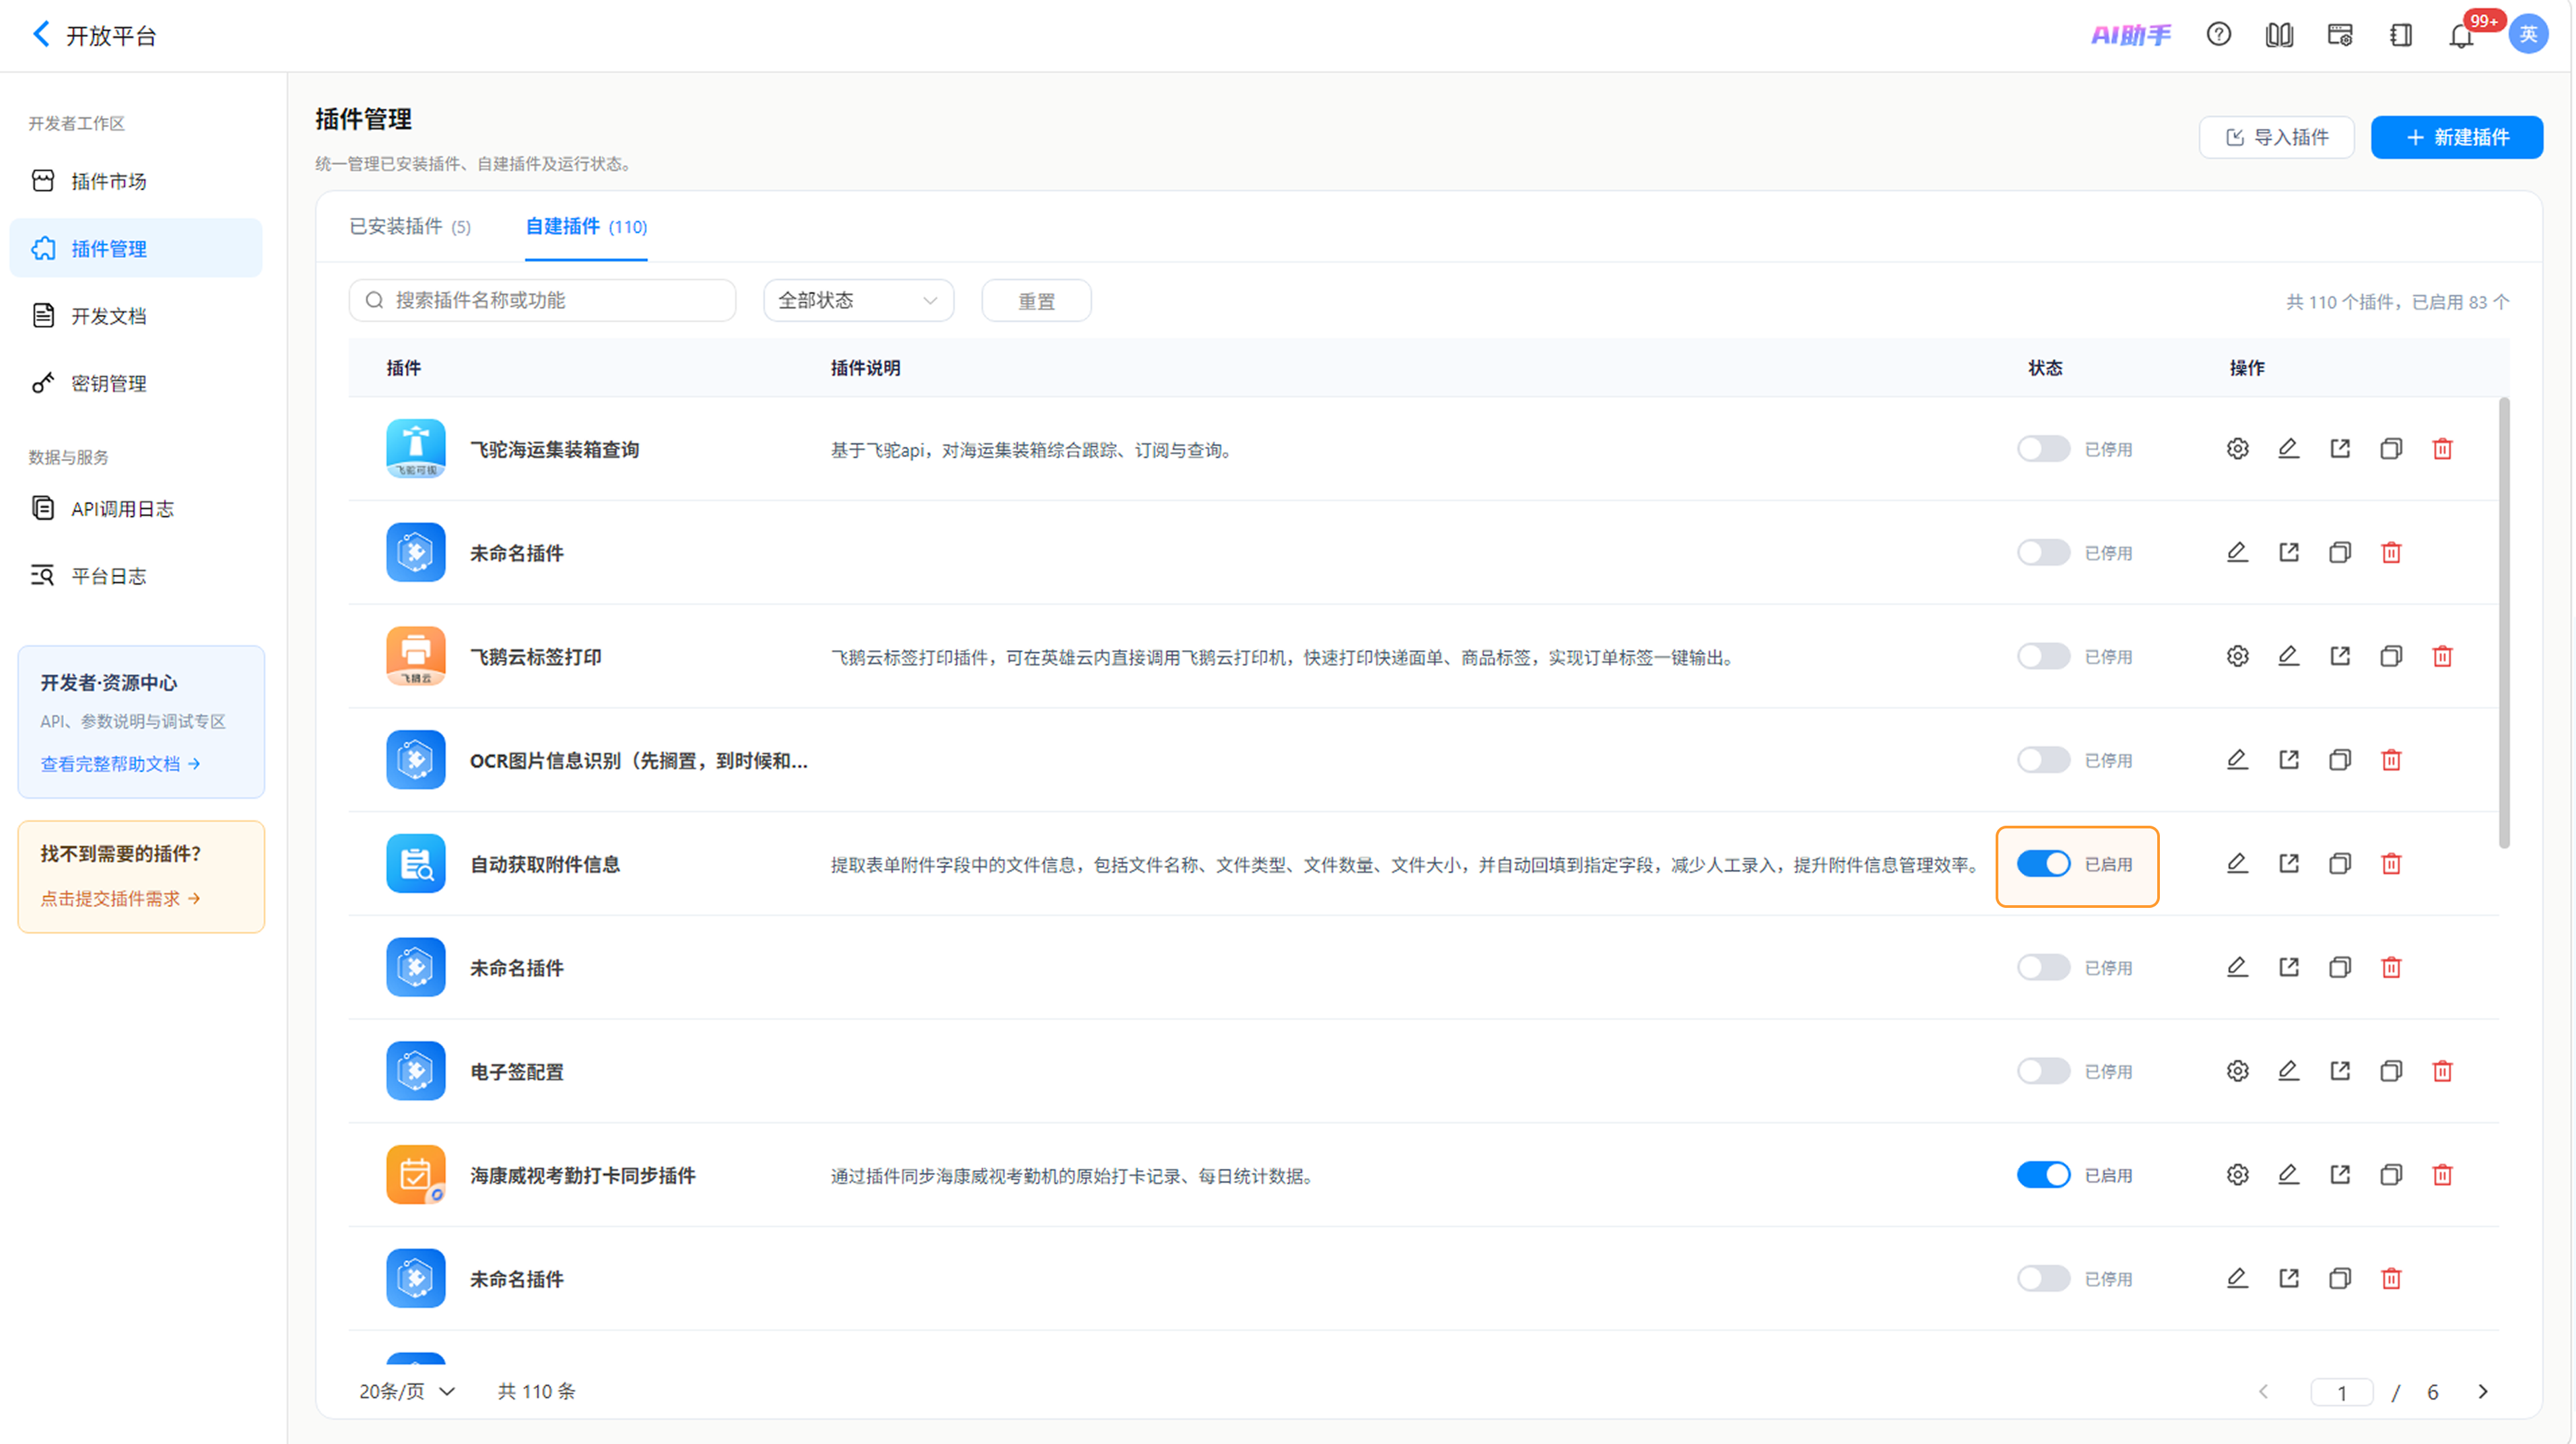Go back from 开放平台
Viewport: 2576px width, 1444px height.
click(x=41, y=35)
